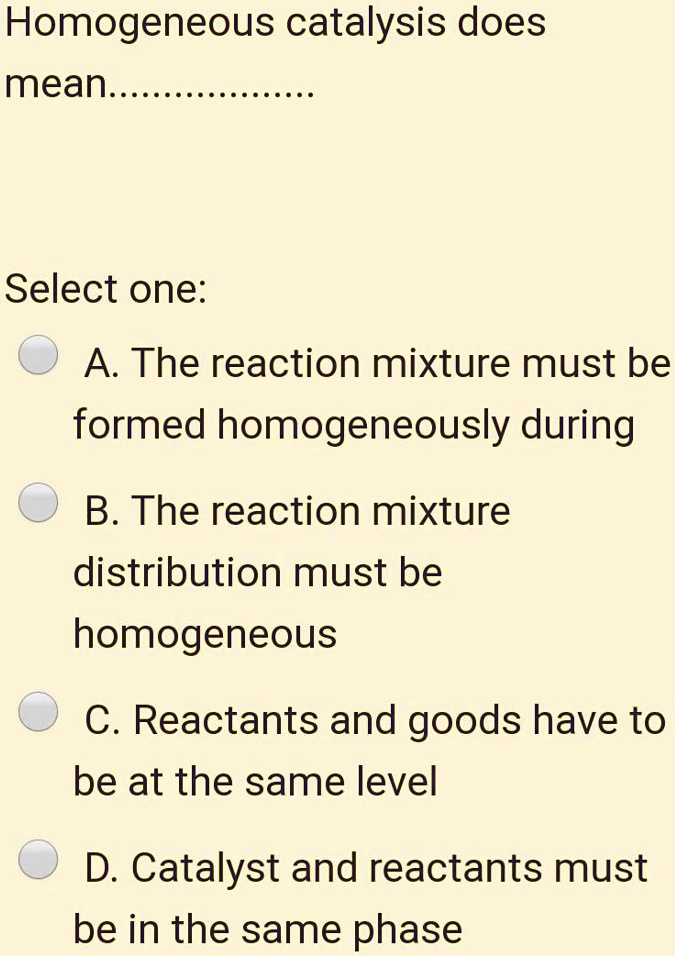Image resolution: width=675 pixels, height=956 pixels.
Task: Click the text 'The reaction mixture must be'
Action: [x=400, y=364]
